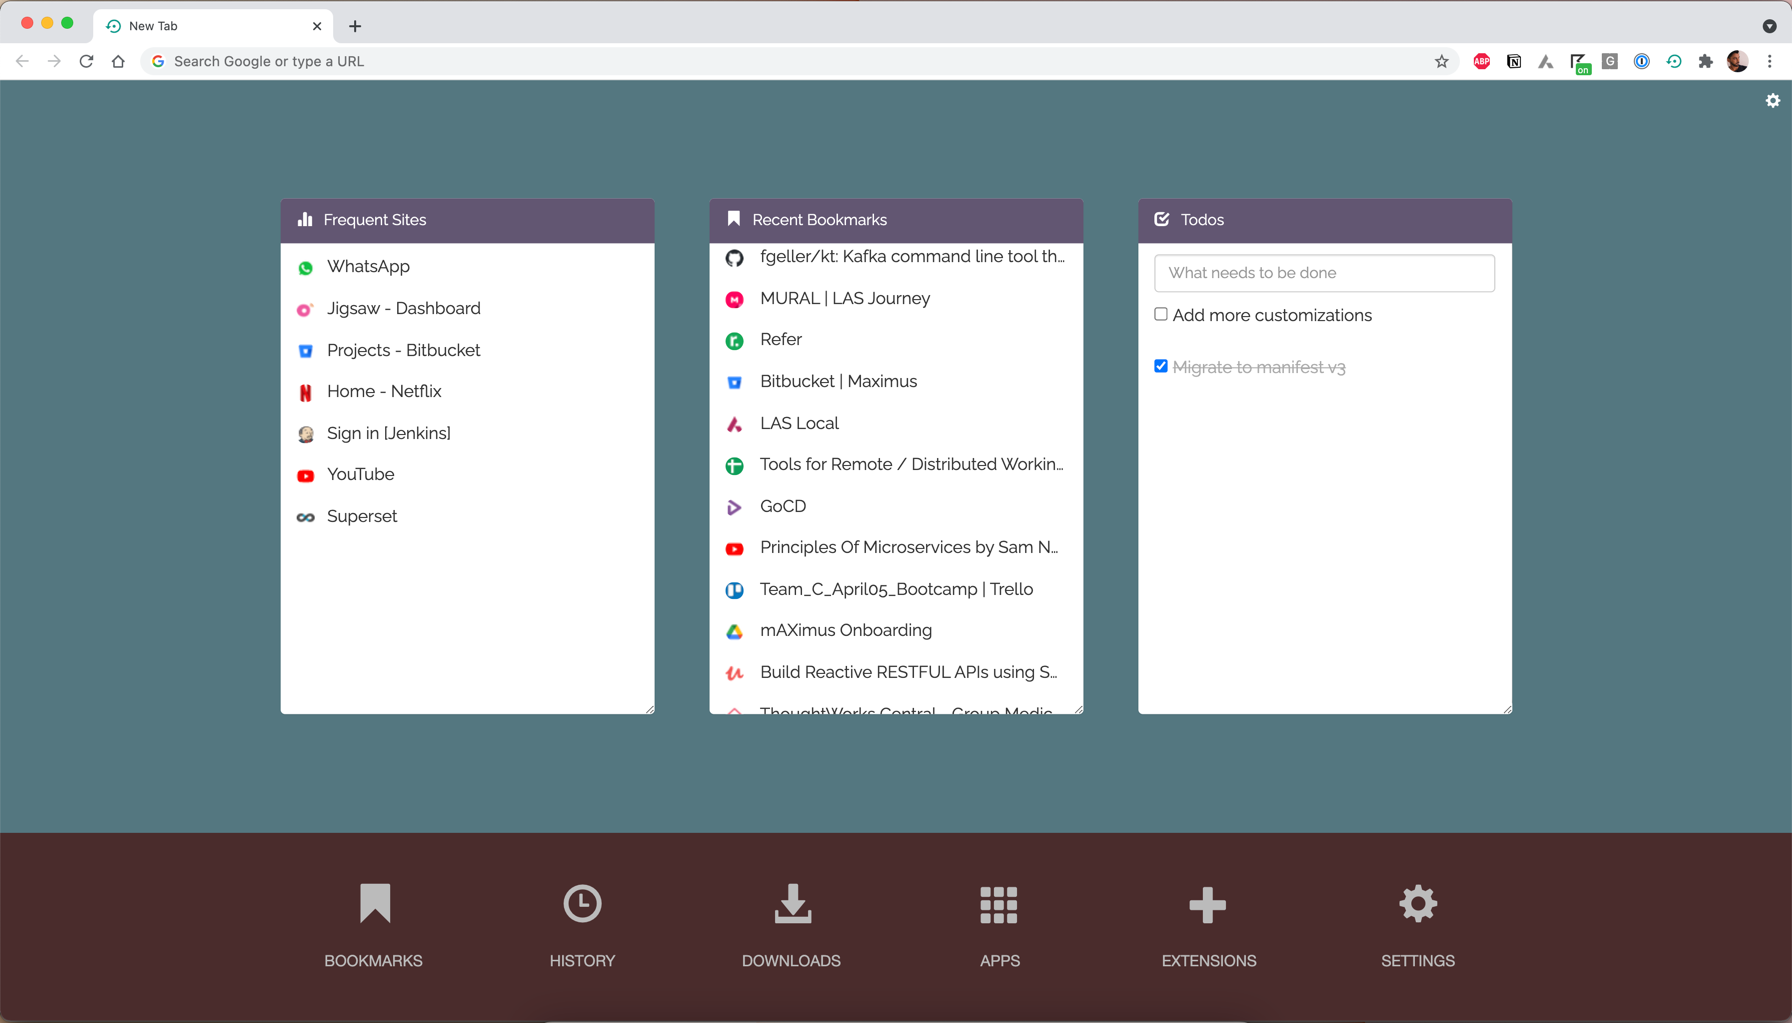Click the Frequent Sites panel resize handle
Image resolution: width=1792 pixels, height=1023 pixels.
coord(650,709)
